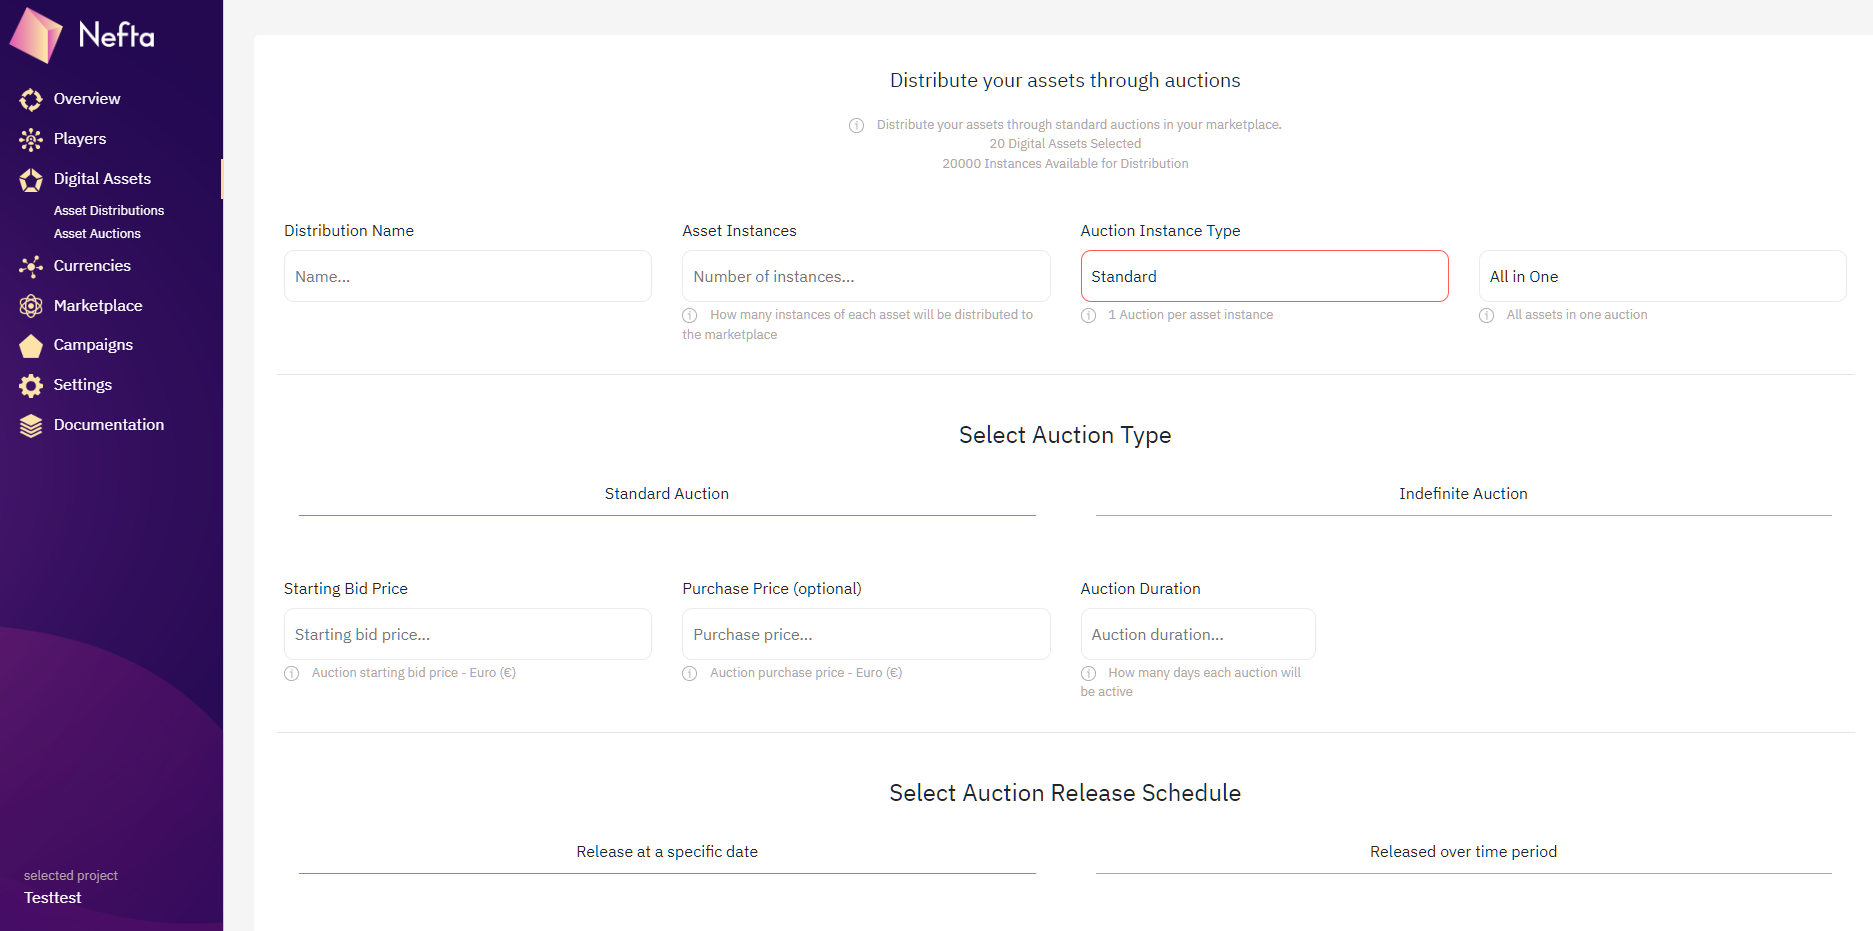Open Asset Auctions submenu item
This screenshot has height=931, width=1873.
(97, 233)
